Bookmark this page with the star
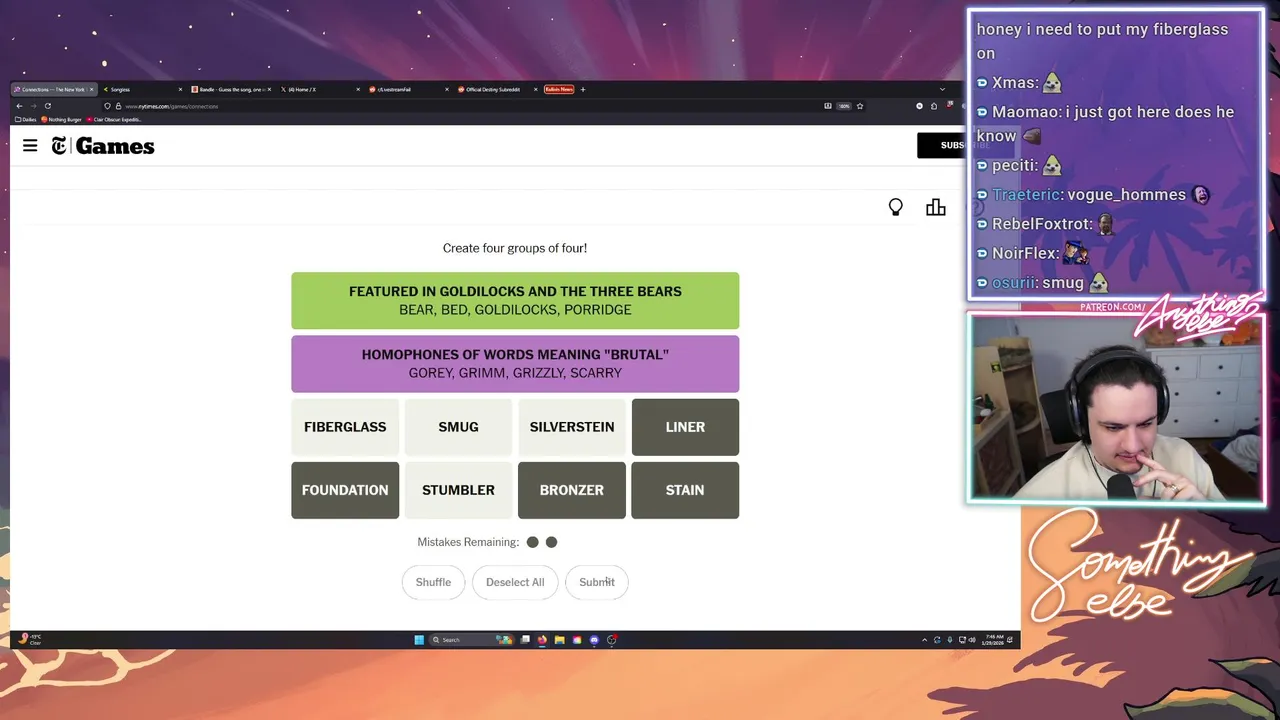 860,106
